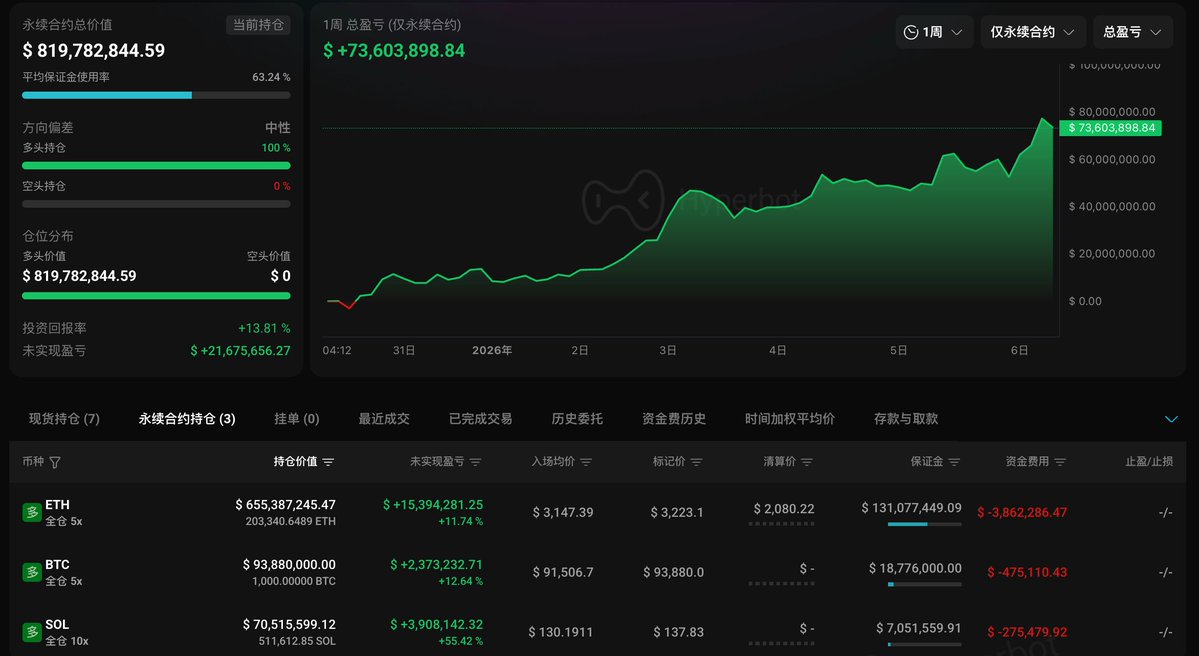This screenshot has height=656, width=1199.
Task: Collapse the positions panel with blue chevron
Action: 1171,419
